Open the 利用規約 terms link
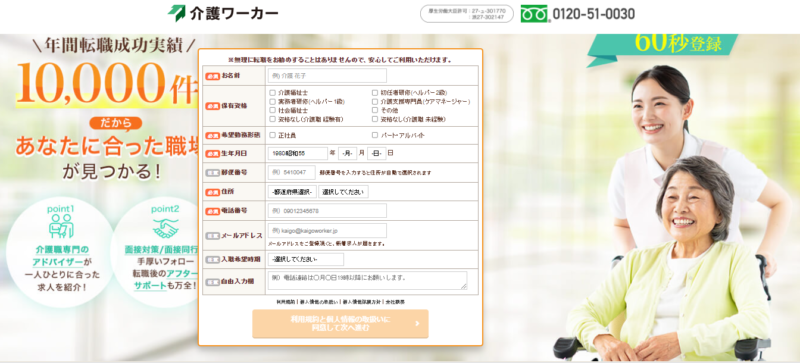The height and width of the screenshot is (363, 800). 286,302
